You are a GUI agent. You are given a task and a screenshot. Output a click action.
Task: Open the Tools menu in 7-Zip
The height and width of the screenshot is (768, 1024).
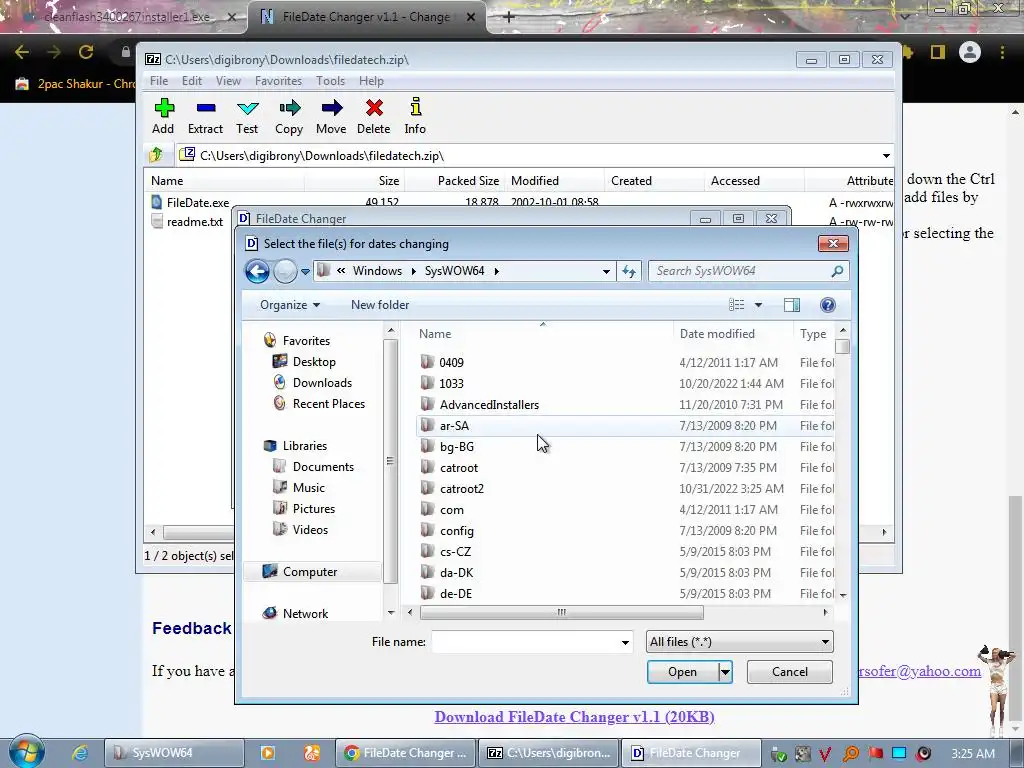330,81
